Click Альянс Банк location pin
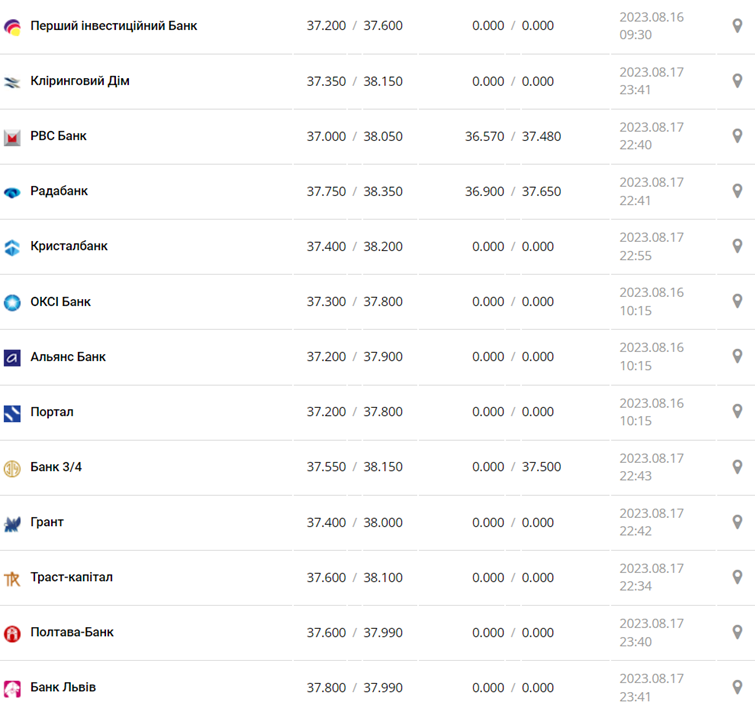This screenshot has width=755, height=709. pos(737,356)
